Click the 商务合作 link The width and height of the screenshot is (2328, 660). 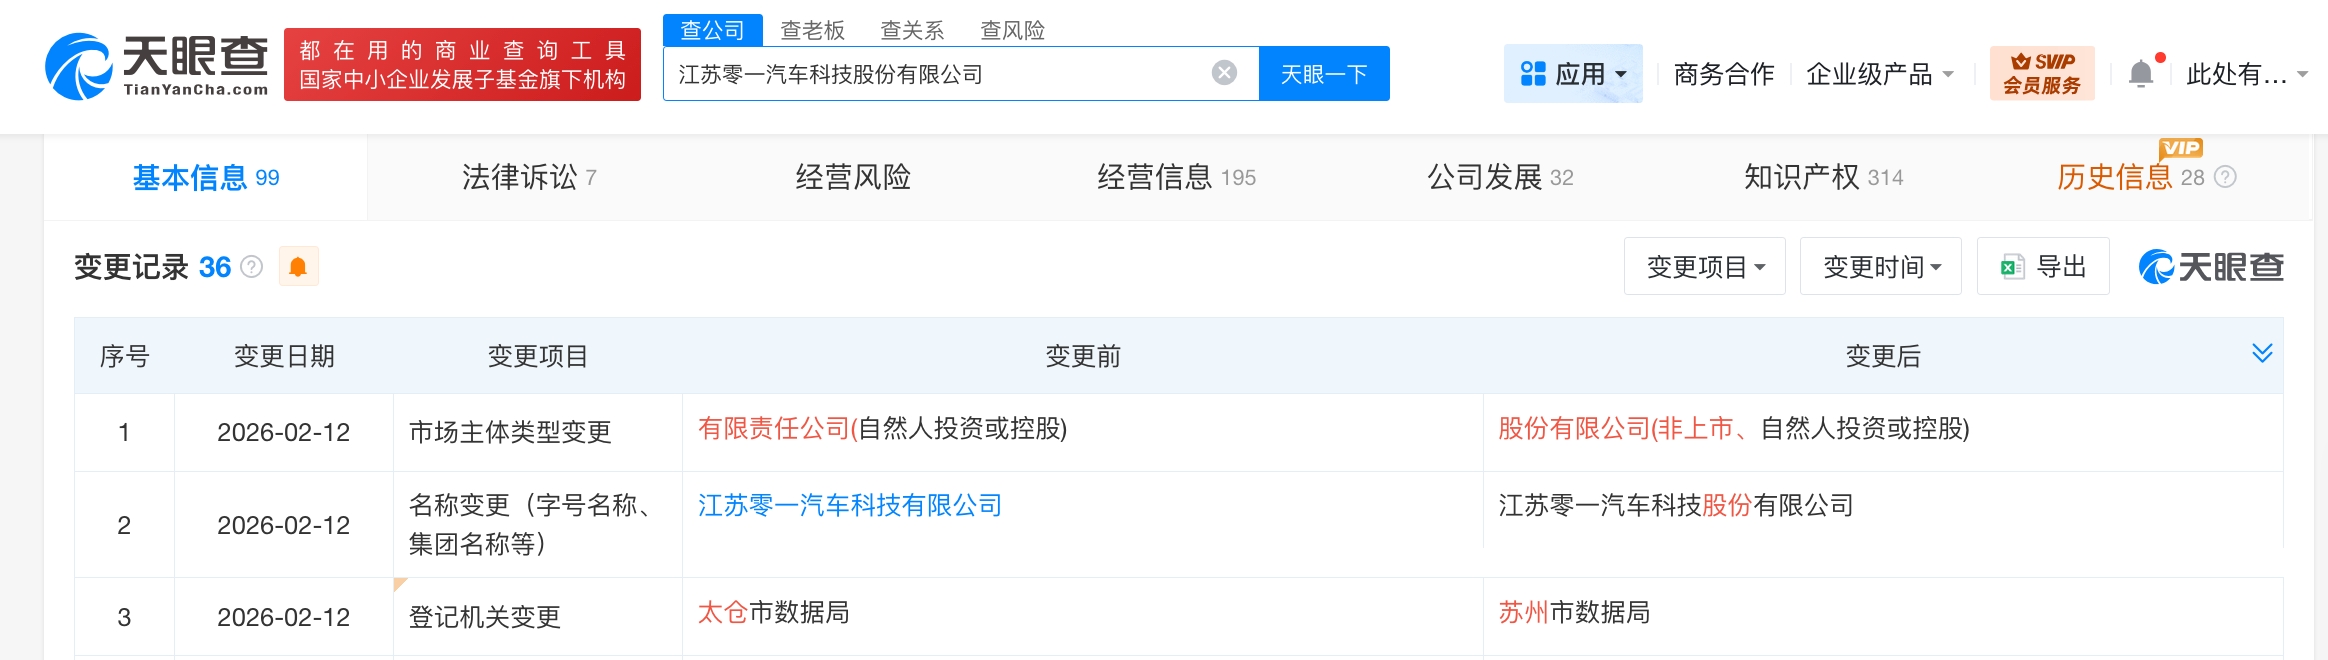pos(1723,74)
